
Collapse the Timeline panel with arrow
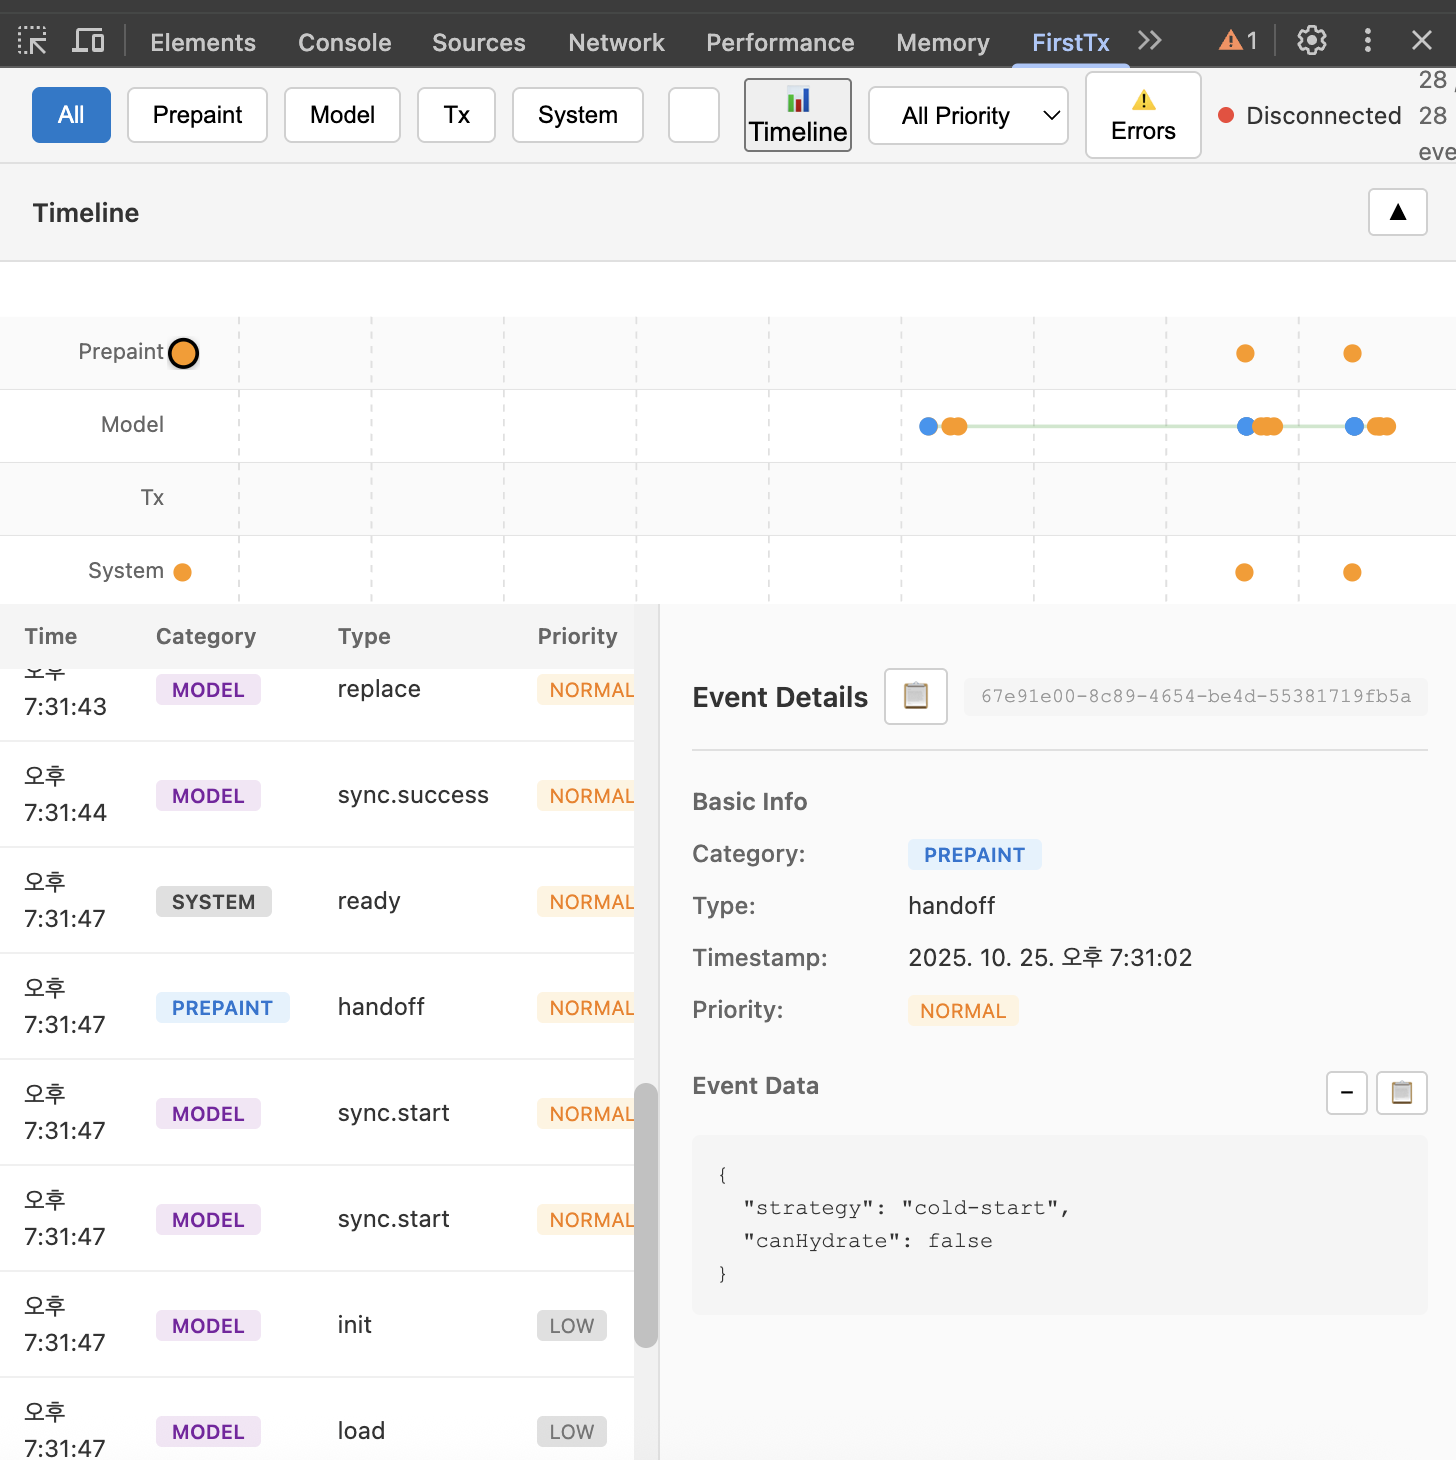click(1397, 212)
